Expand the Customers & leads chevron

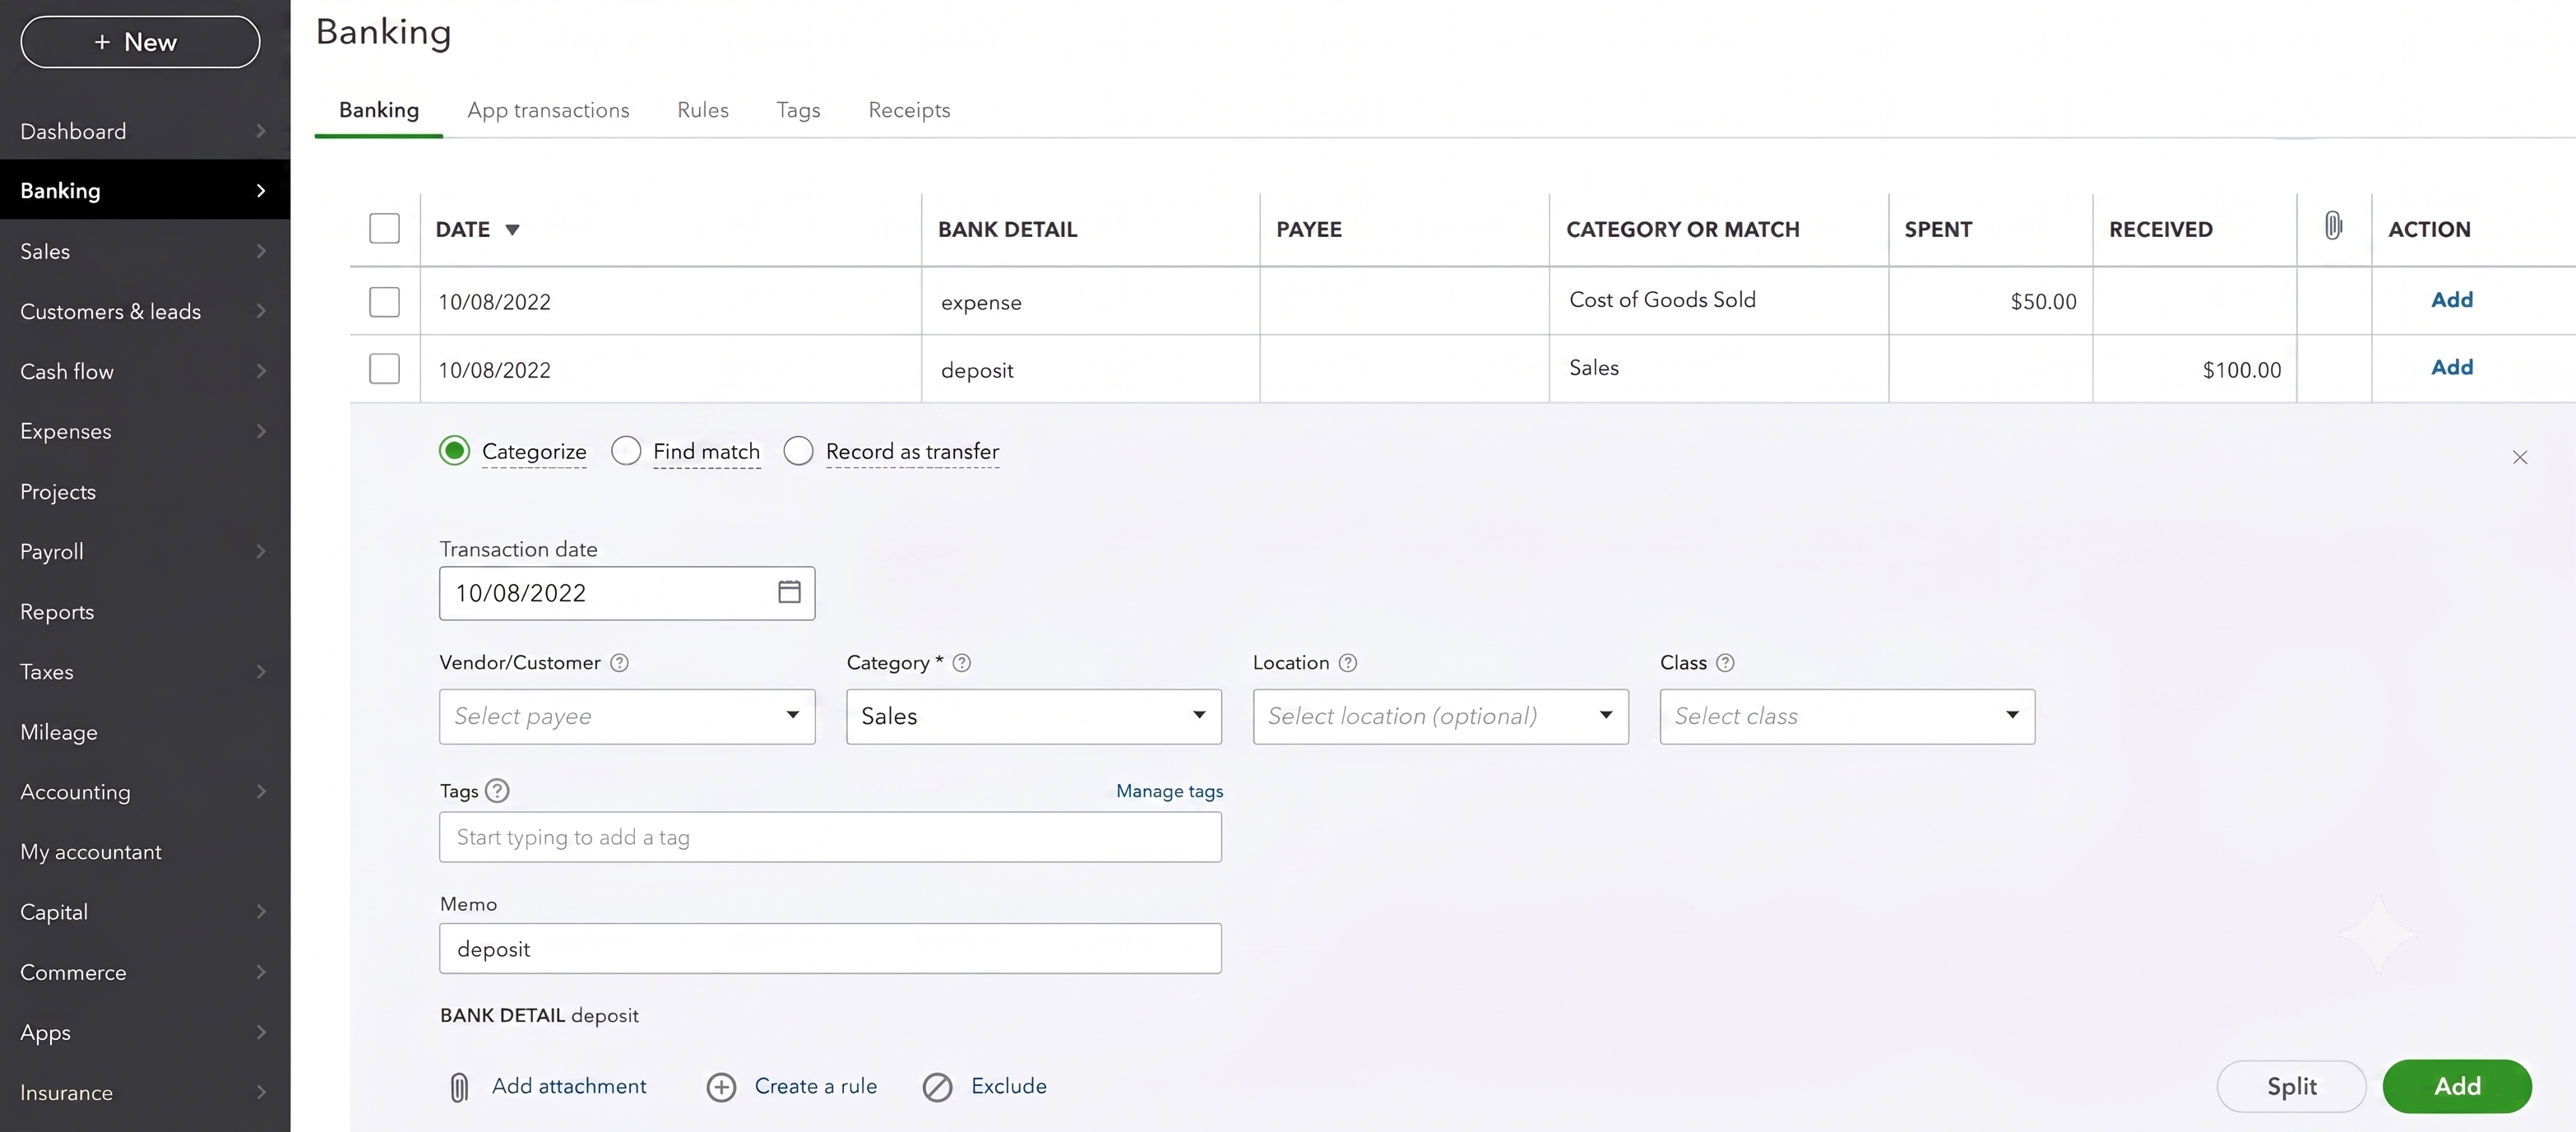[261, 311]
